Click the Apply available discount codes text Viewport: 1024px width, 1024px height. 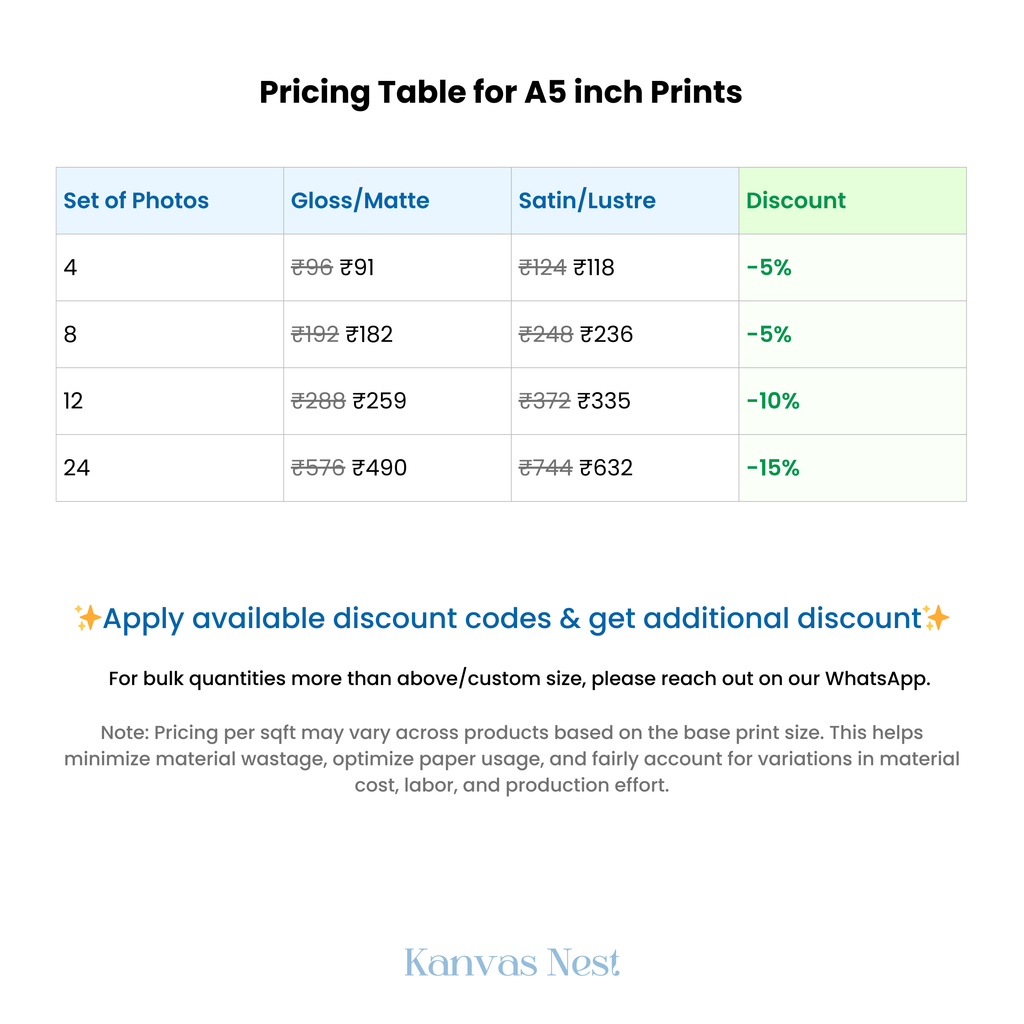click(x=512, y=618)
